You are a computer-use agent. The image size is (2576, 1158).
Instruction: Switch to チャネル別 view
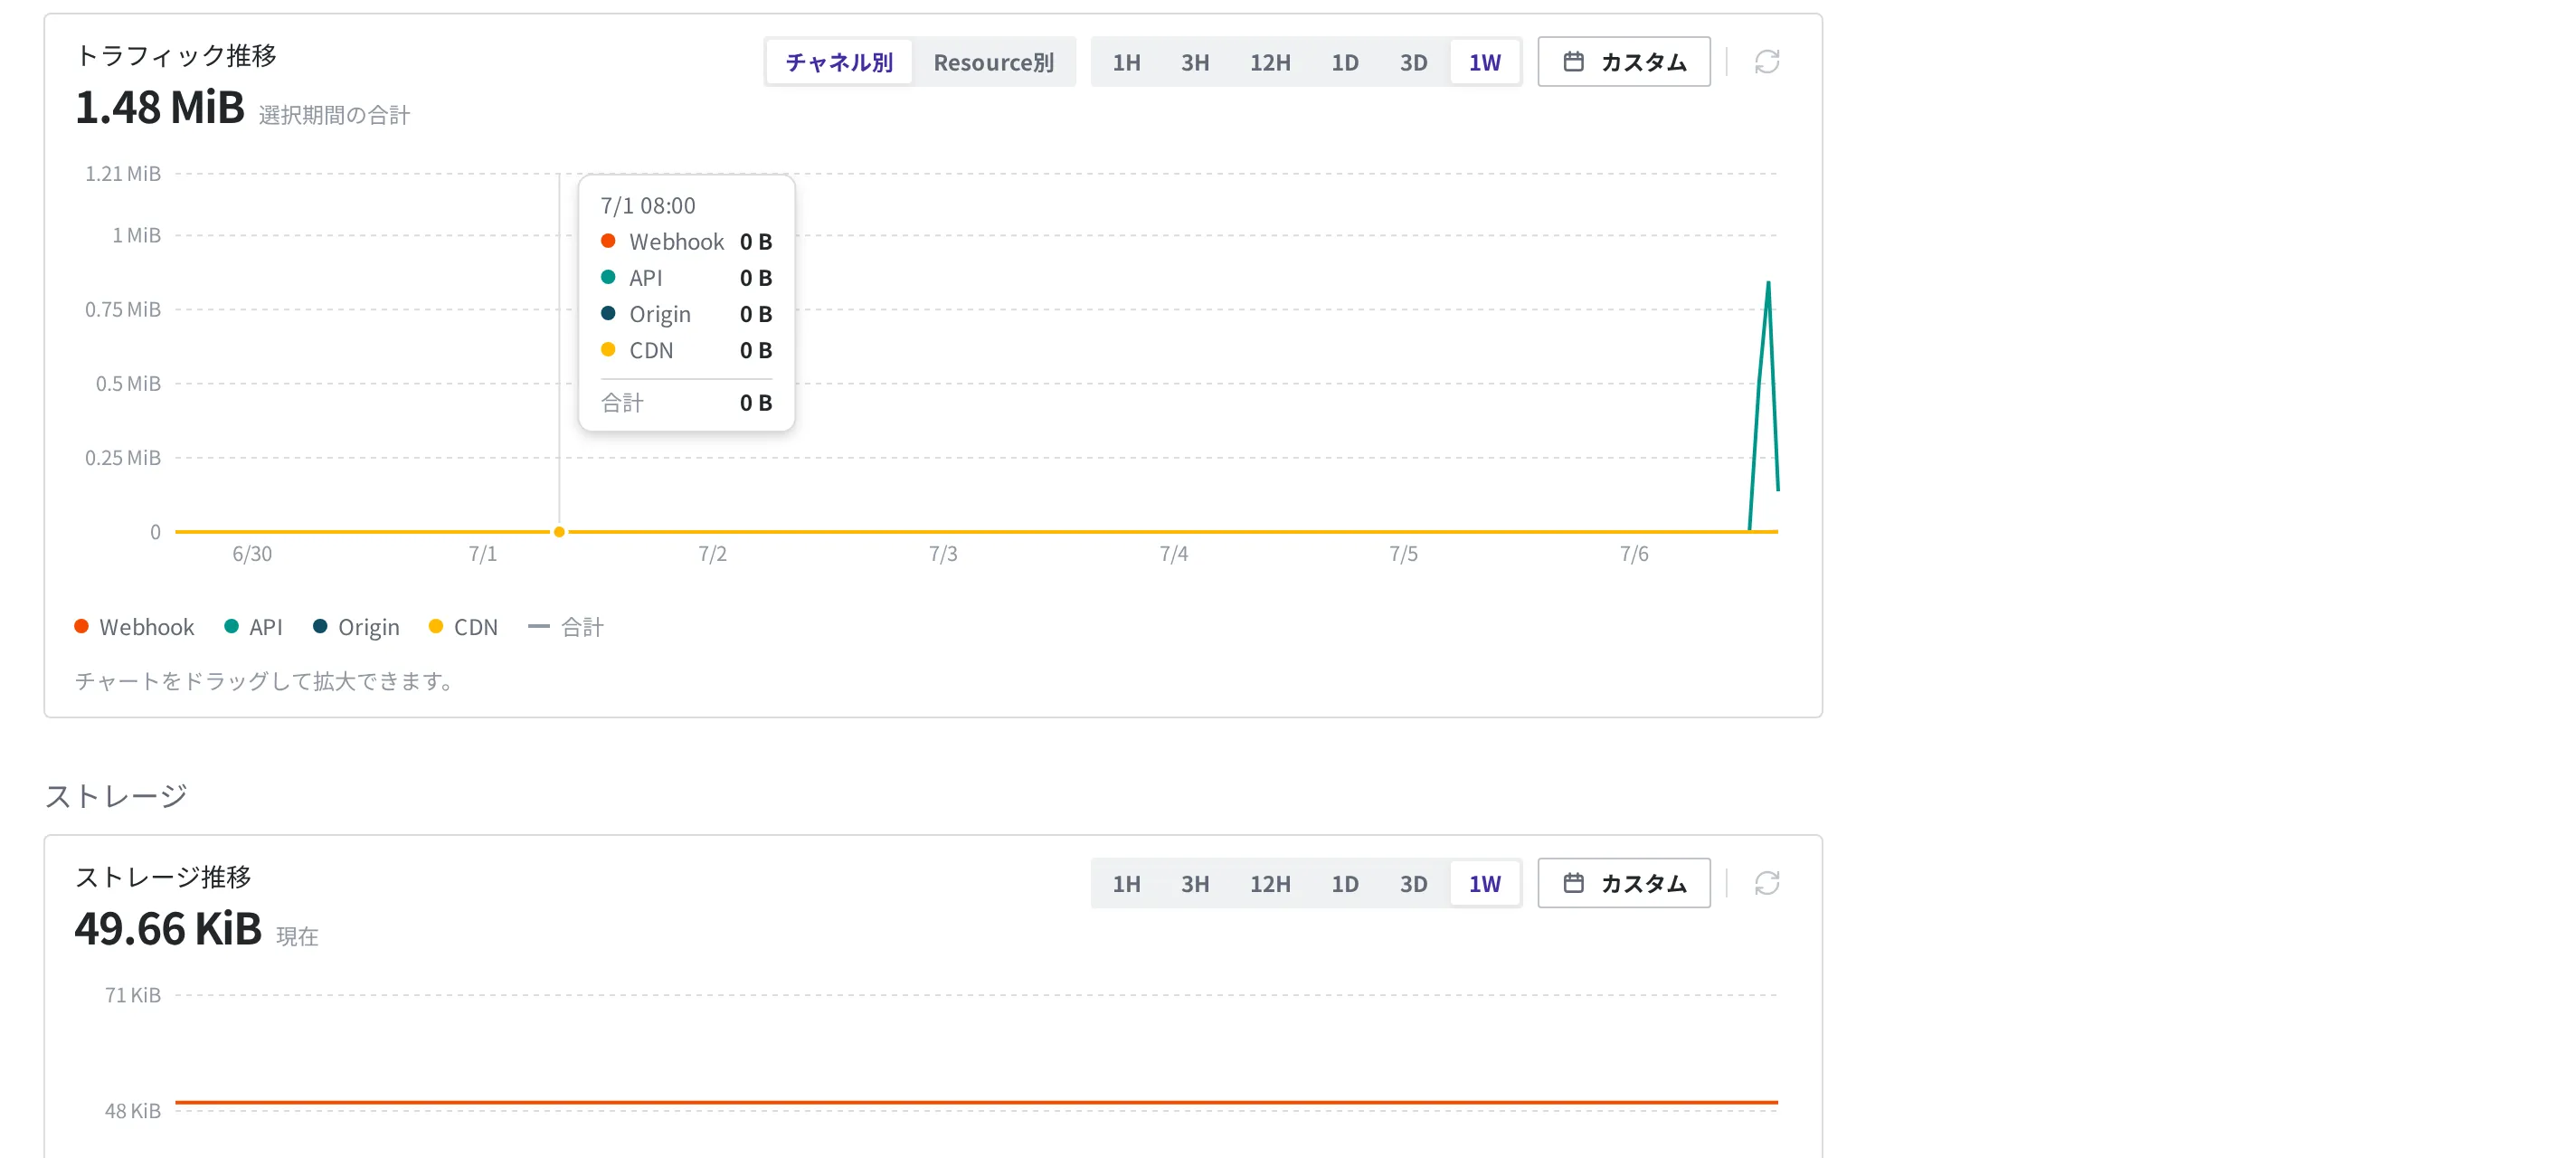coord(839,62)
